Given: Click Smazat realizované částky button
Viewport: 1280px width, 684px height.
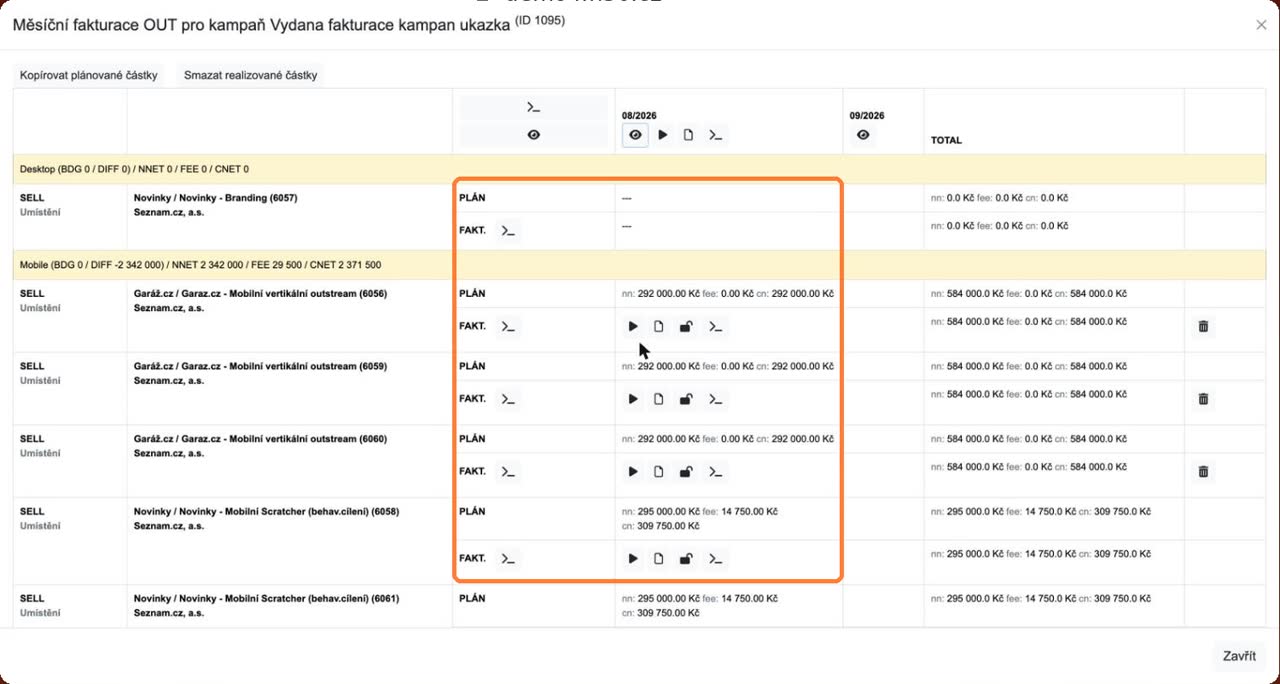Looking at the screenshot, I should click(250, 75).
